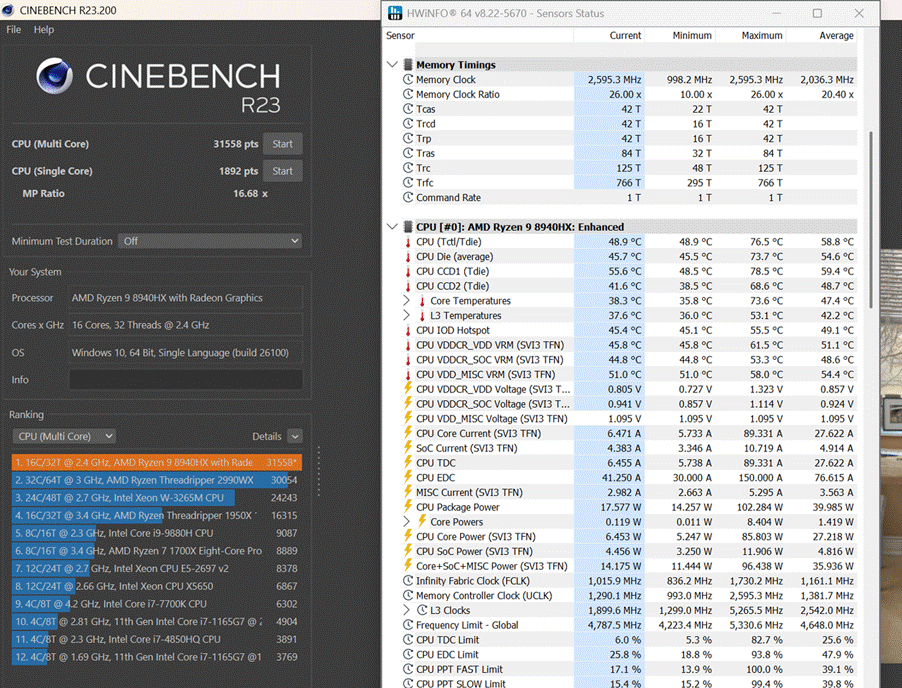The image size is (902, 688).
Task: Open the Minimum Test Duration dropdown
Action: 209,241
